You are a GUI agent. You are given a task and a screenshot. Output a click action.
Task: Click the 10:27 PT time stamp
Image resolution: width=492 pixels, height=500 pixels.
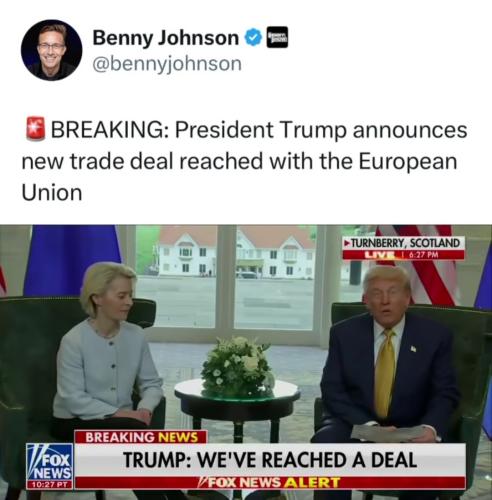pos(50,485)
